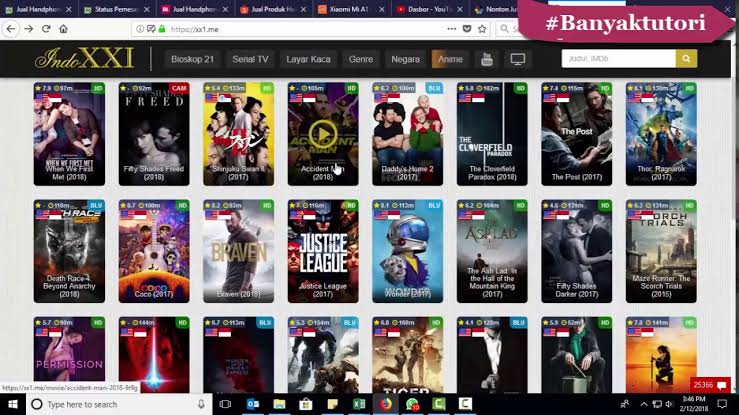This screenshot has width=739, height=415.
Task: Open Microsoft Store from the taskbar
Action: 305,404
